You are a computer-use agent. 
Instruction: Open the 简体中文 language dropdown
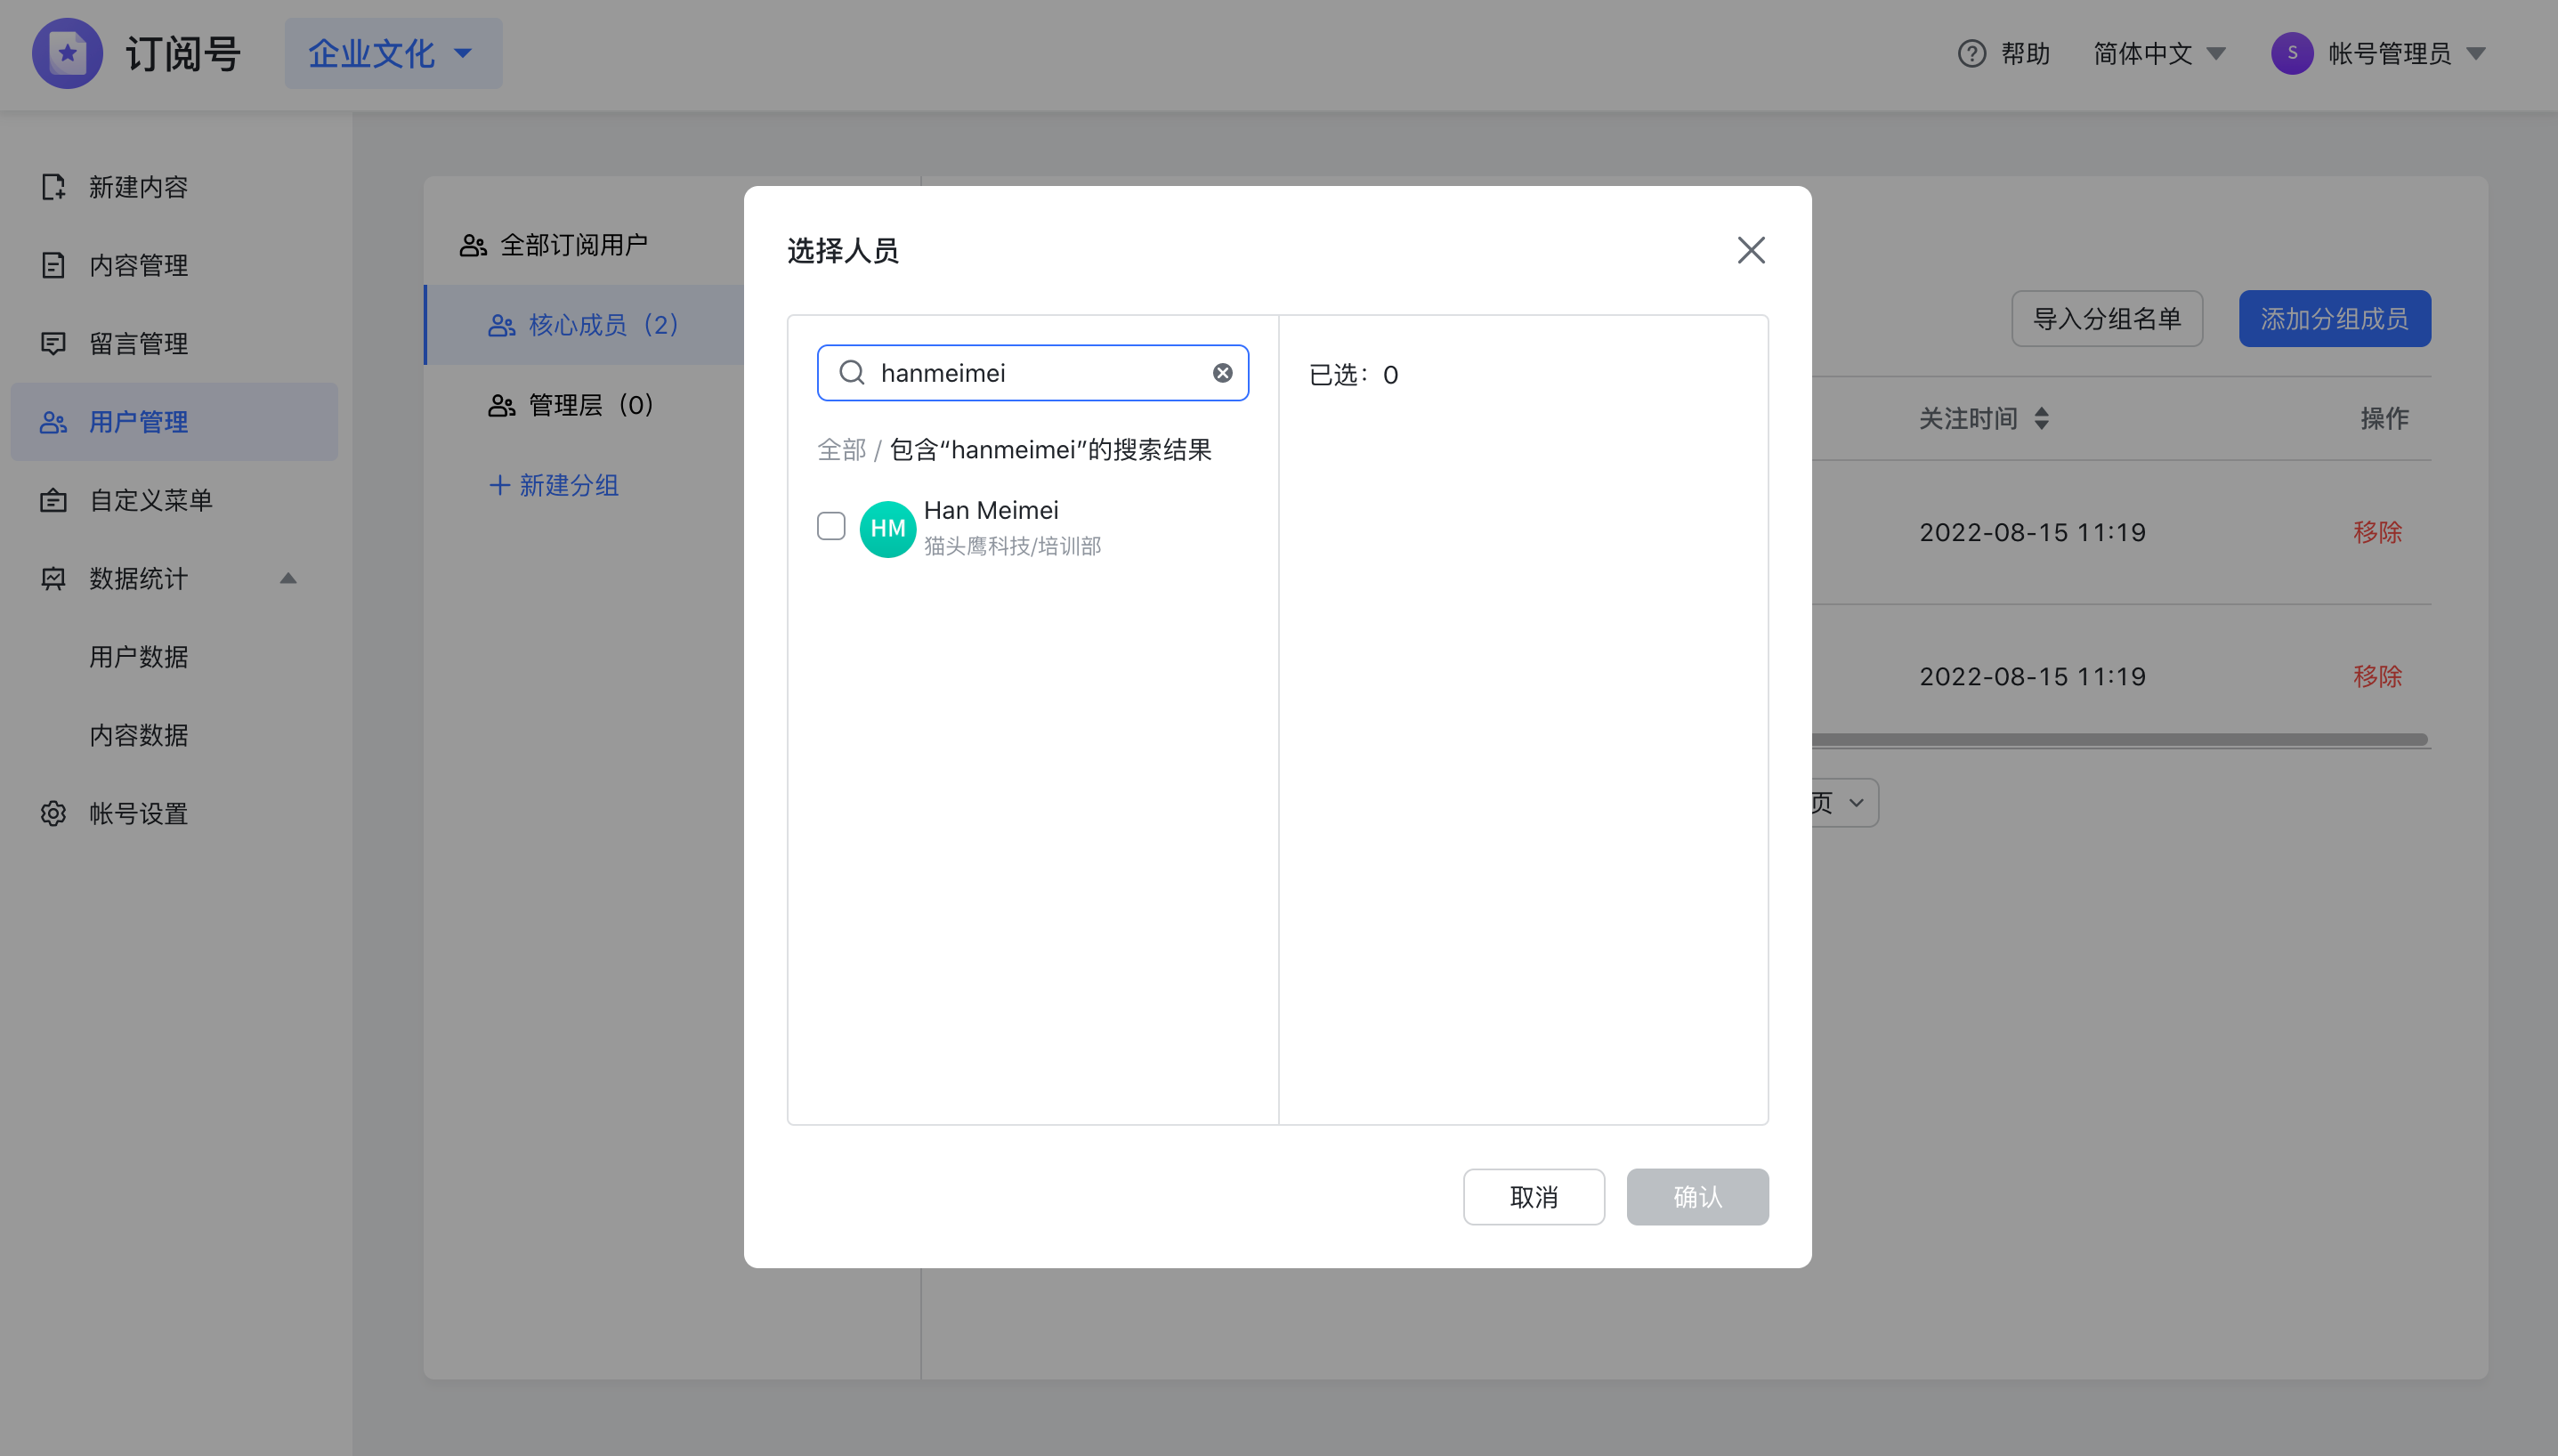pyautogui.click(x=2159, y=53)
